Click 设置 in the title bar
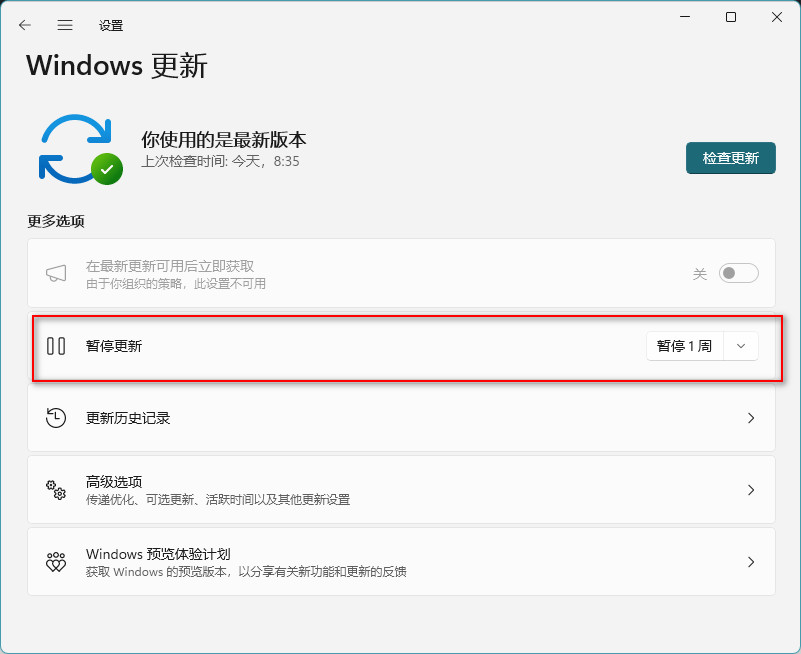Viewport: 801px width, 654px height. (x=111, y=25)
